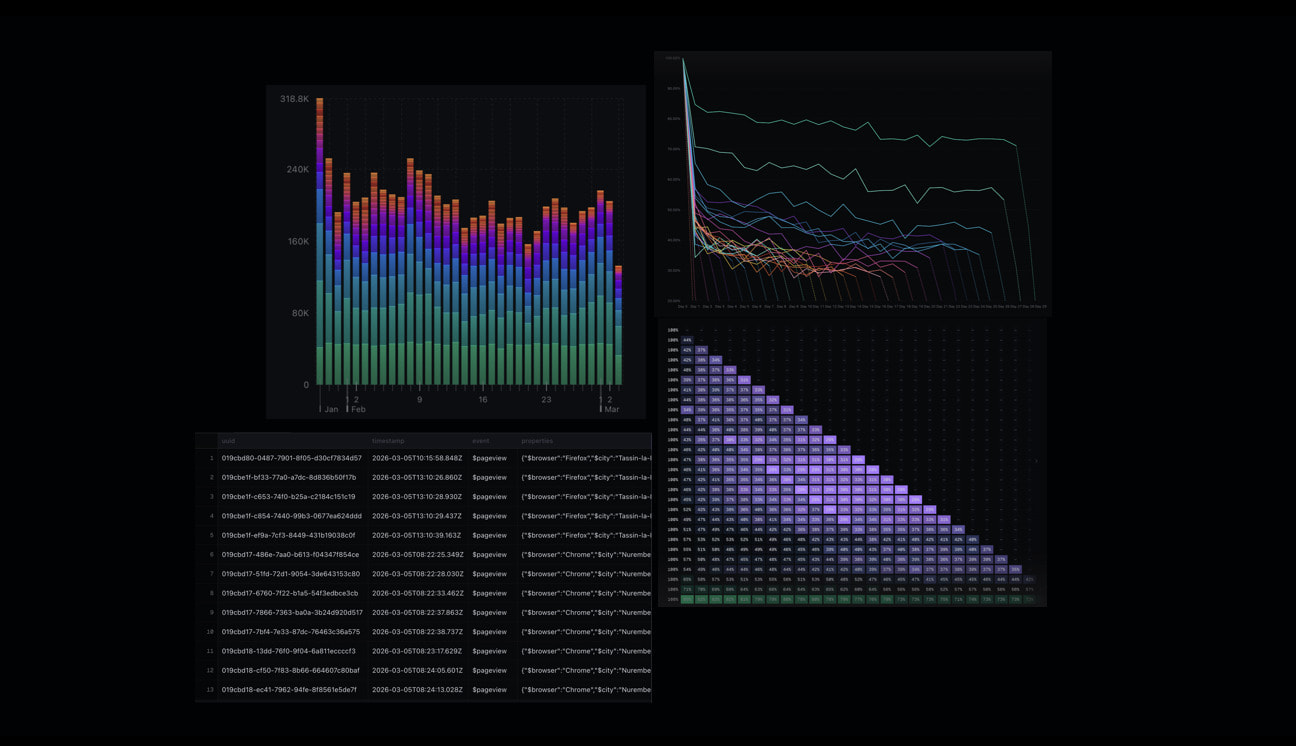The image size is (1296, 746).
Task: Sort the table by the timestamp column header
Action: point(388,440)
